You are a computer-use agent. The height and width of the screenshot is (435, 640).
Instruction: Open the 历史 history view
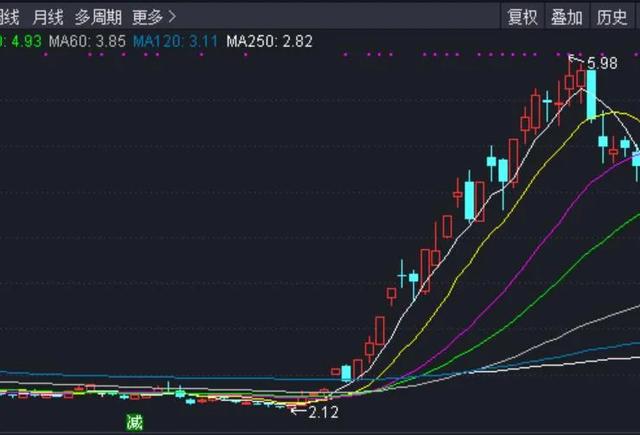point(612,17)
